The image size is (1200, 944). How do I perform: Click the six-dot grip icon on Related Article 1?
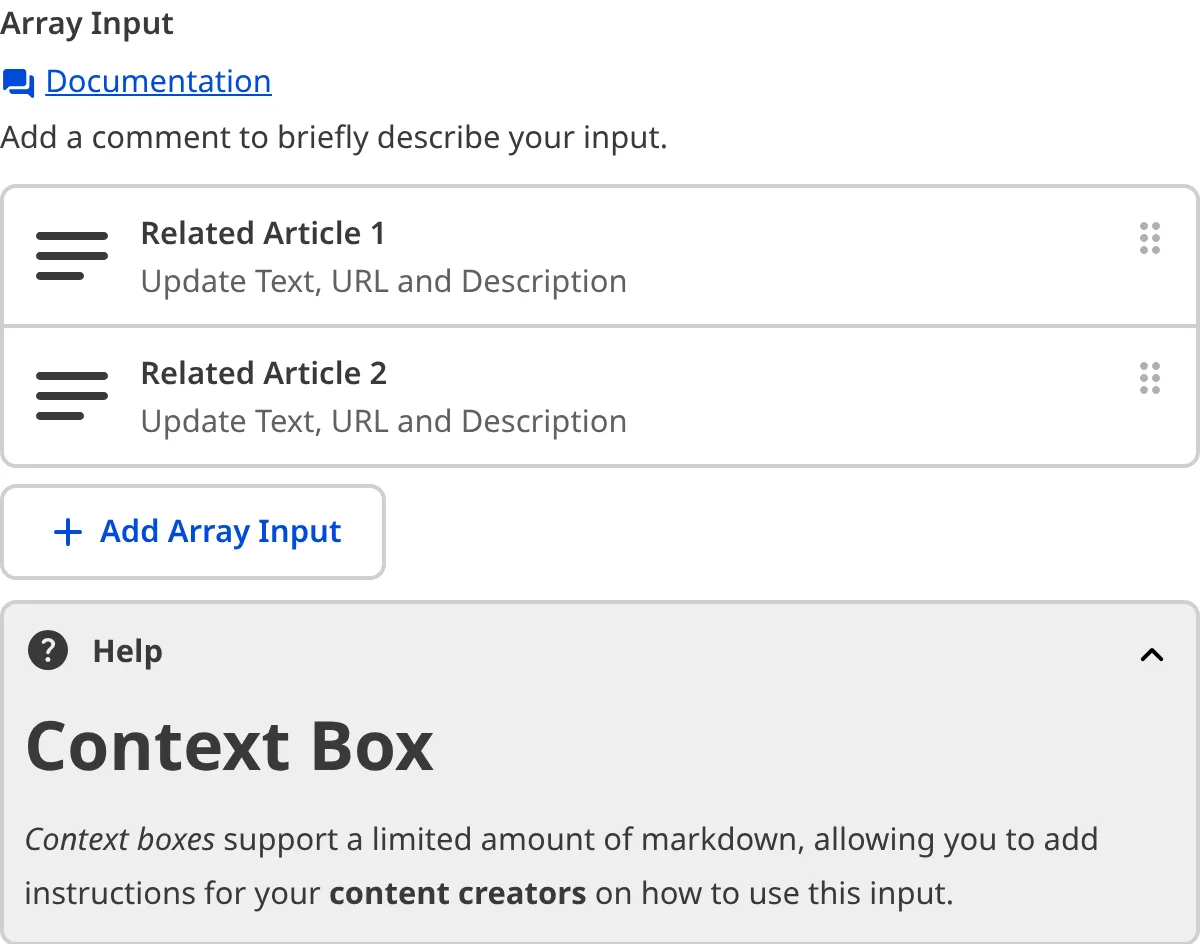click(x=1150, y=239)
